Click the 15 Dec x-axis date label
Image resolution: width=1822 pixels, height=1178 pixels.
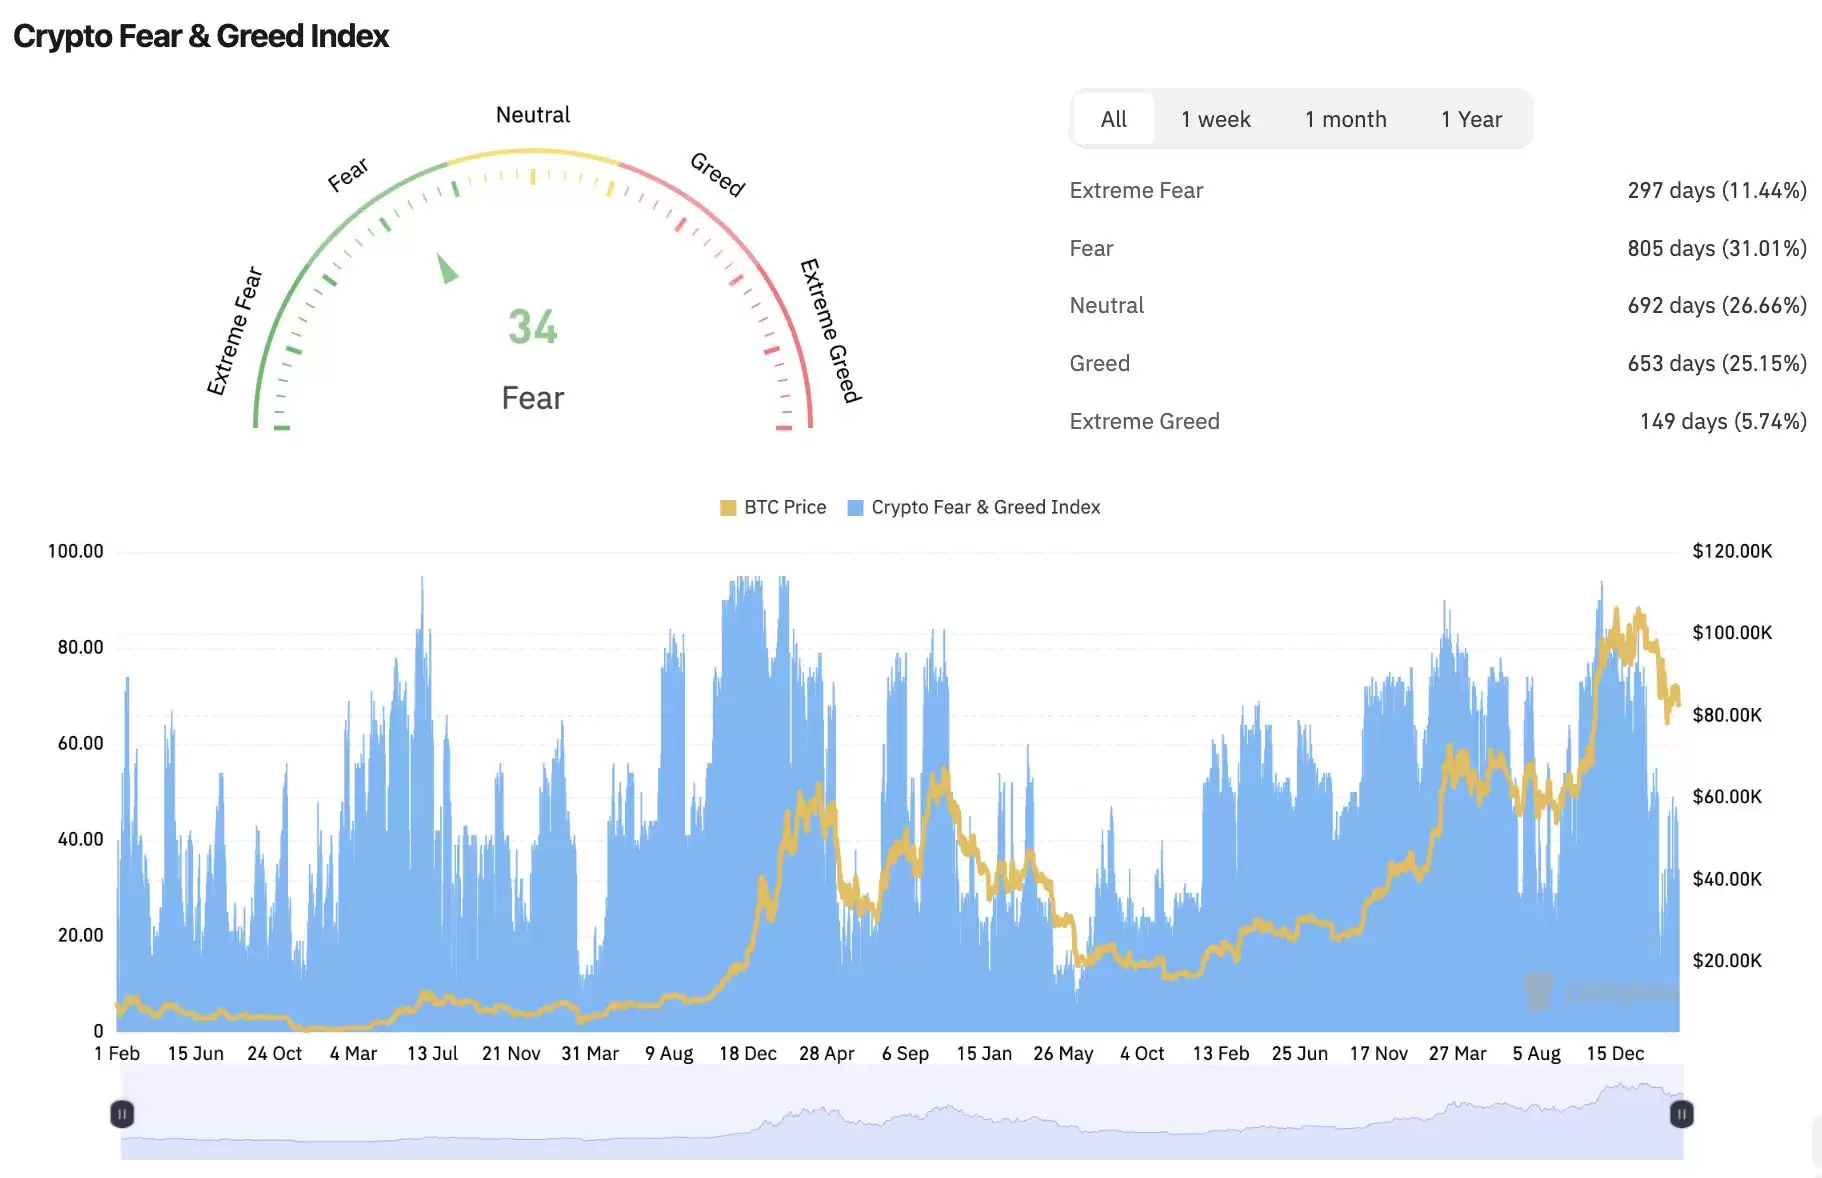1614,1054
